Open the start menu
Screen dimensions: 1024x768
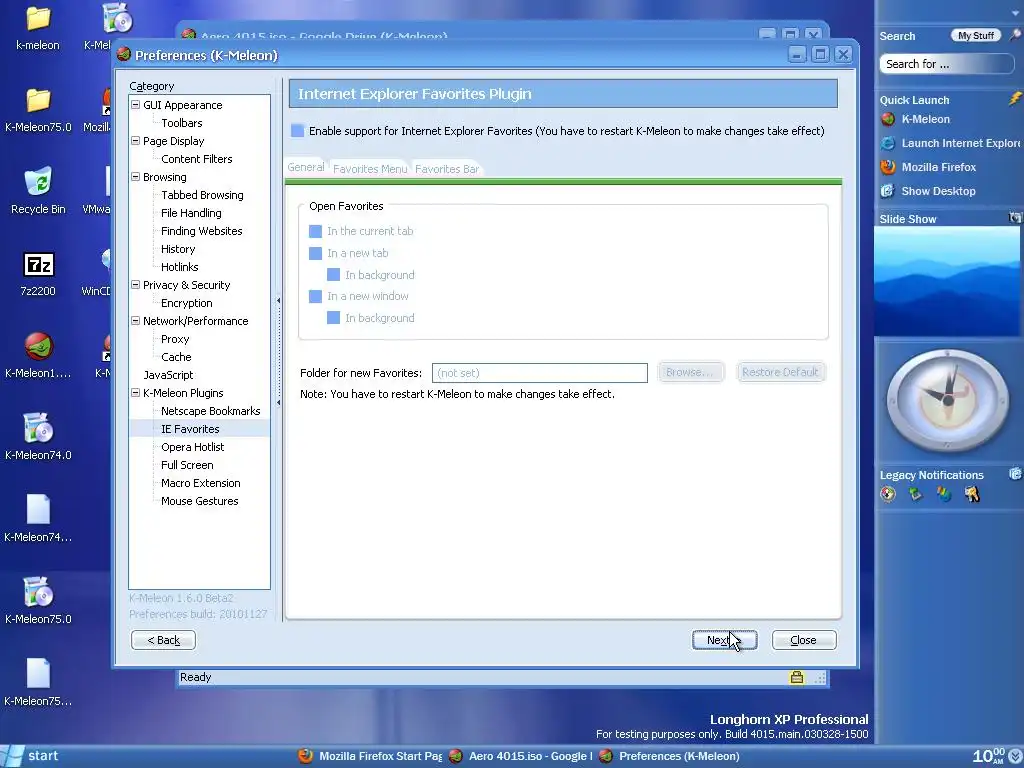tap(30, 756)
